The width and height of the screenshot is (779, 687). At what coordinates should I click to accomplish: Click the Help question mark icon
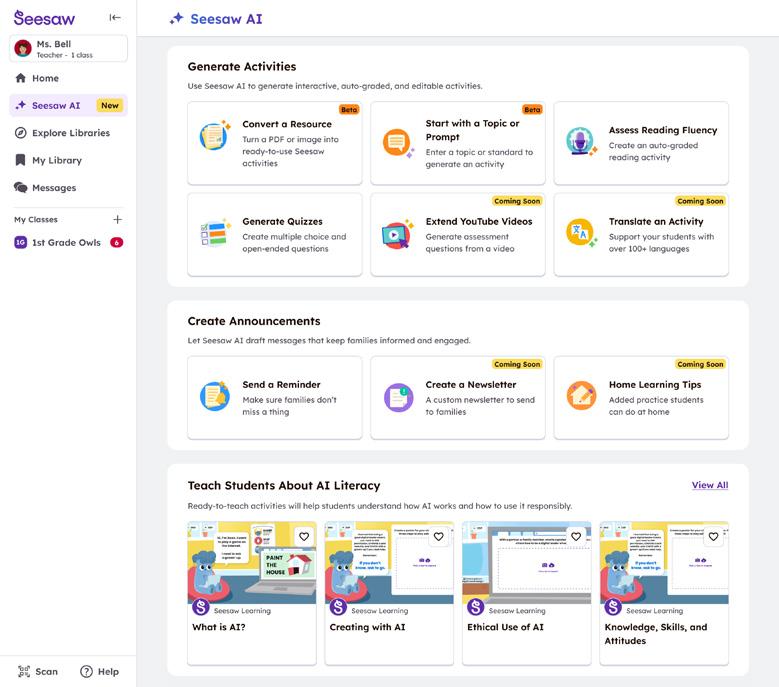[x=86, y=672]
